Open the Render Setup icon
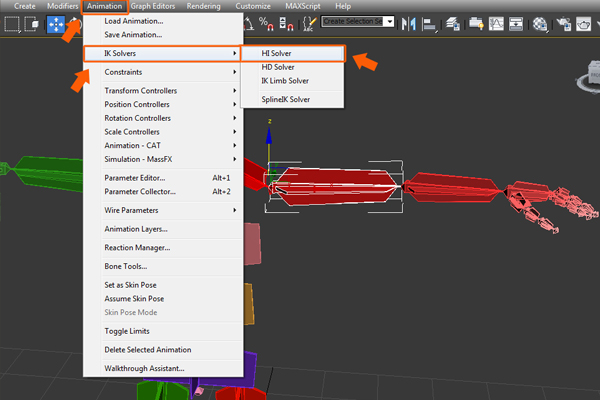The height and width of the screenshot is (400, 600). coord(564,24)
